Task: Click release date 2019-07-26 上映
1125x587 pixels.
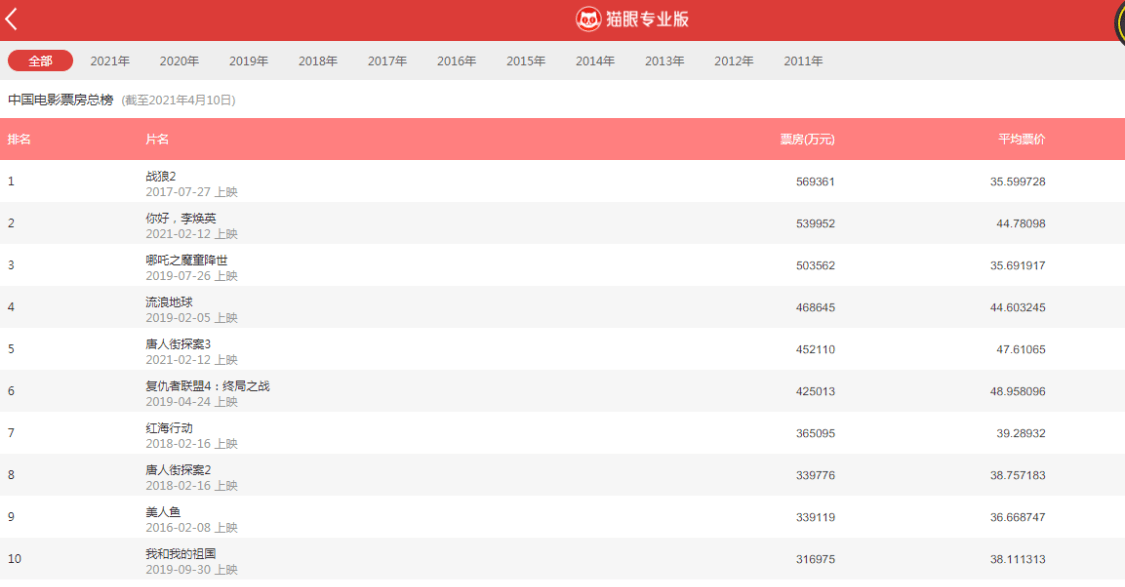Action: pos(192,276)
